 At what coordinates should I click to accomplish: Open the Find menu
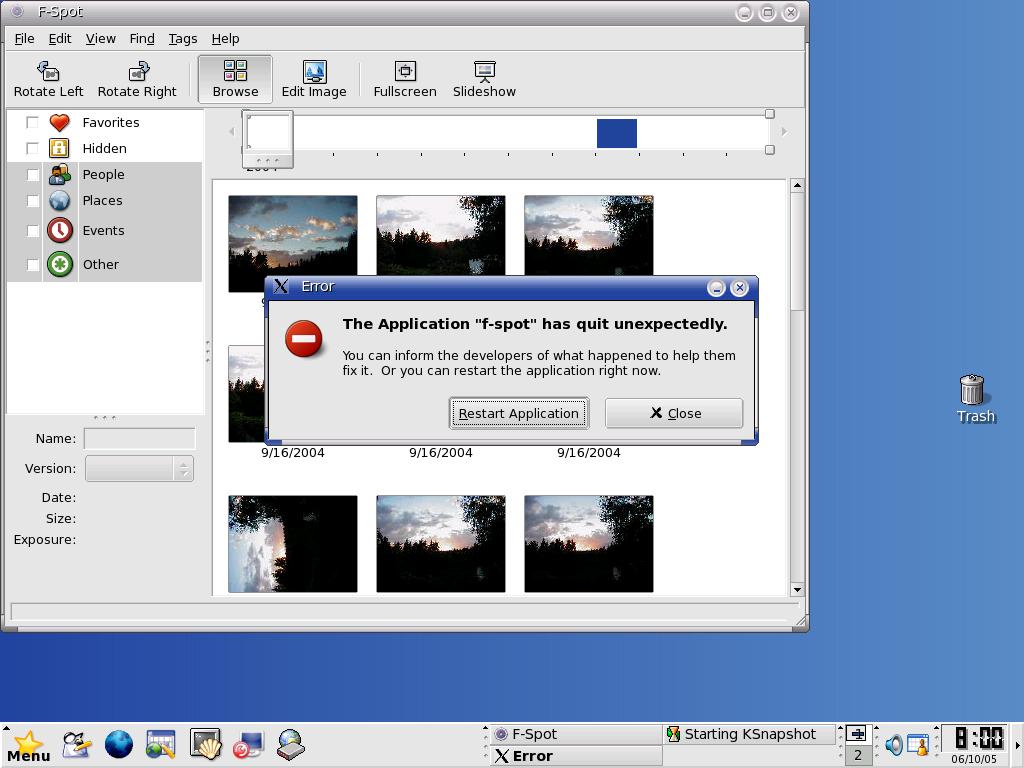(x=142, y=38)
